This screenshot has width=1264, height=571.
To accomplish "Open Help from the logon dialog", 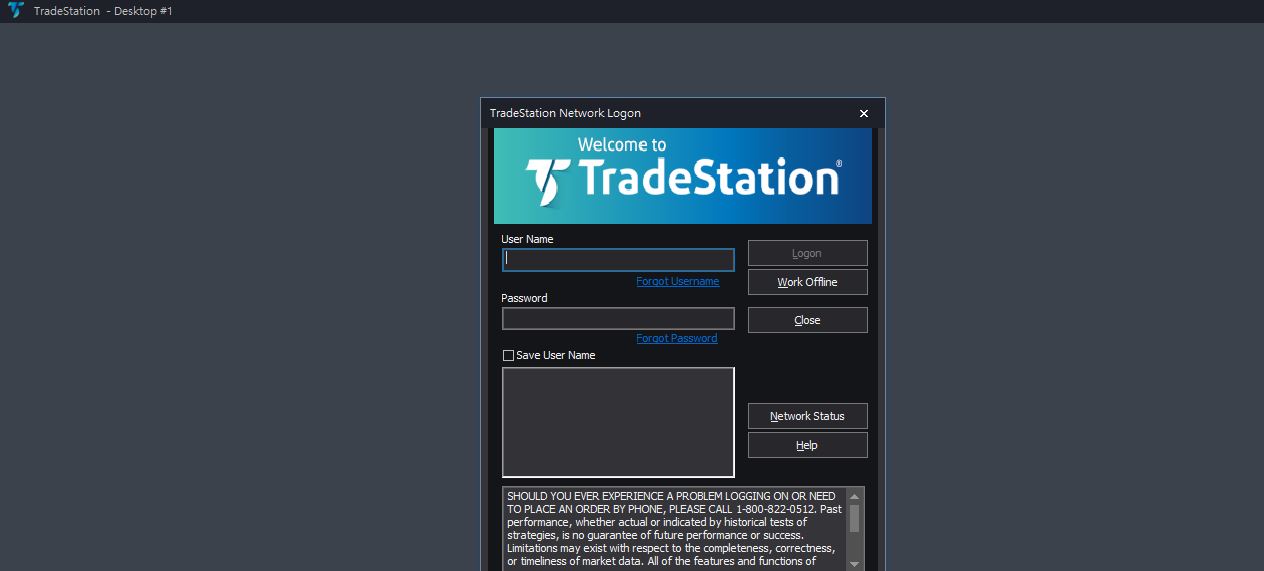I will point(807,445).
